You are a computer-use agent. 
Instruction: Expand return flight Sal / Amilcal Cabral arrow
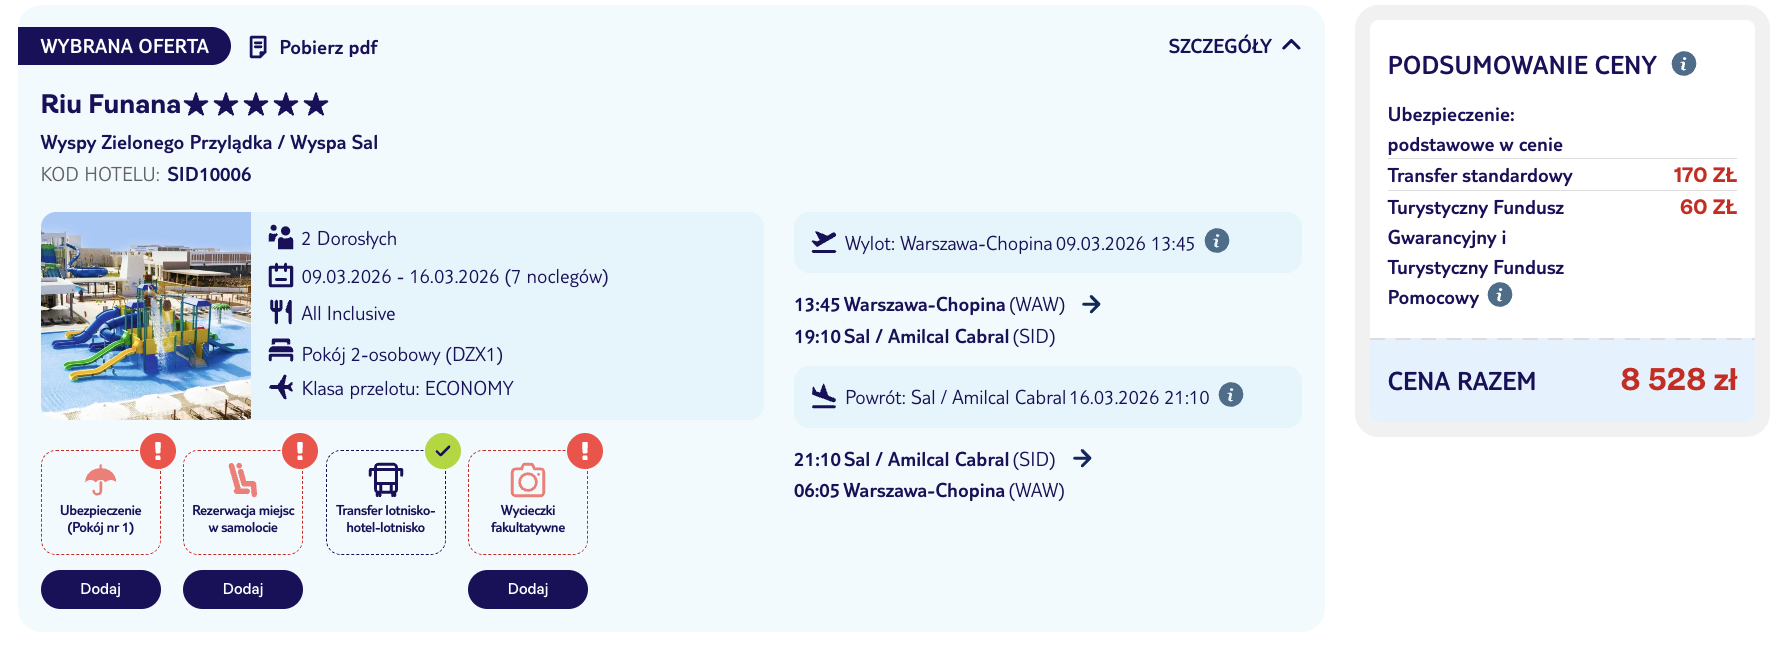tap(1082, 458)
